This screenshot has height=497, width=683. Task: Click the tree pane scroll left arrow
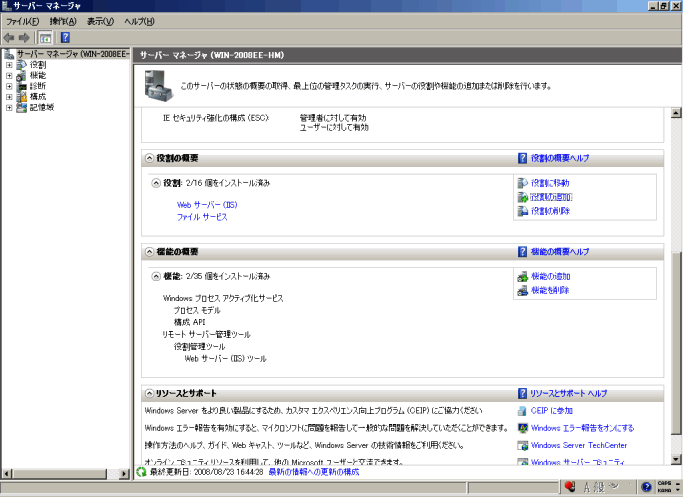[7, 473]
